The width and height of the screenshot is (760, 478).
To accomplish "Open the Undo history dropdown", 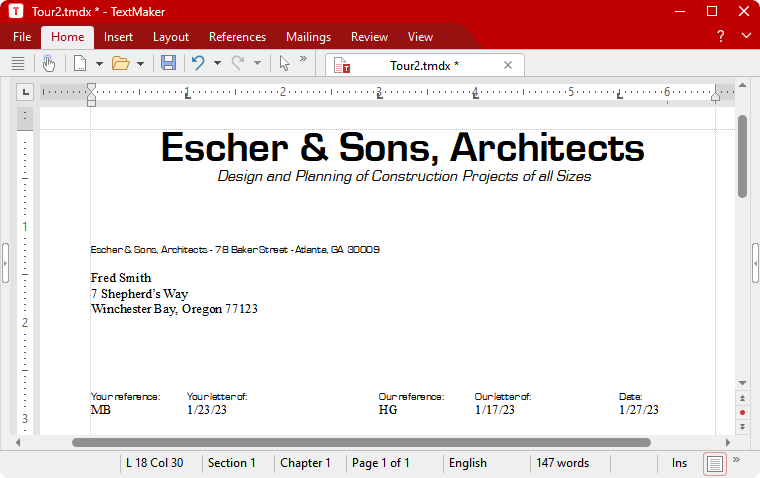I will [216, 64].
